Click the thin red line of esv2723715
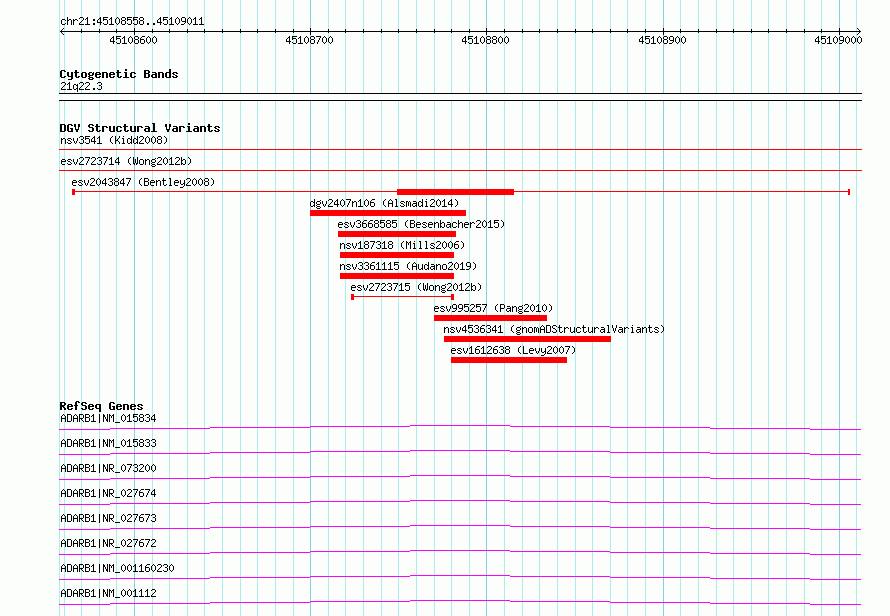 pyautogui.click(x=402, y=297)
